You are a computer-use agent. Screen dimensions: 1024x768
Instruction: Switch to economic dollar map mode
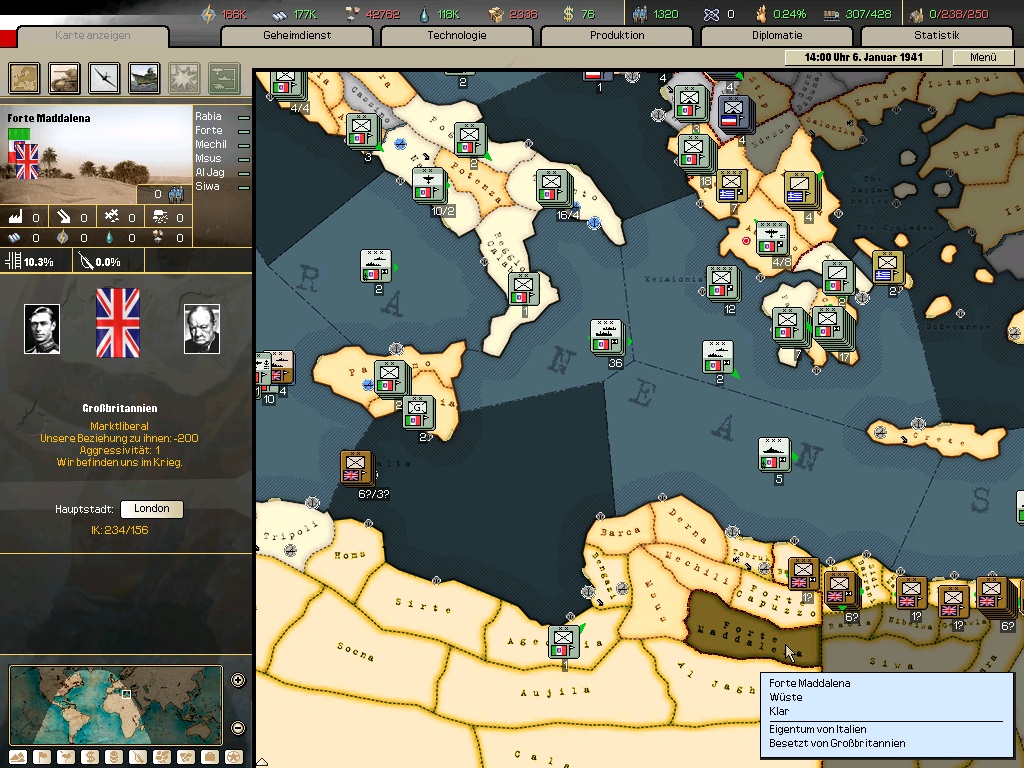(x=90, y=757)
